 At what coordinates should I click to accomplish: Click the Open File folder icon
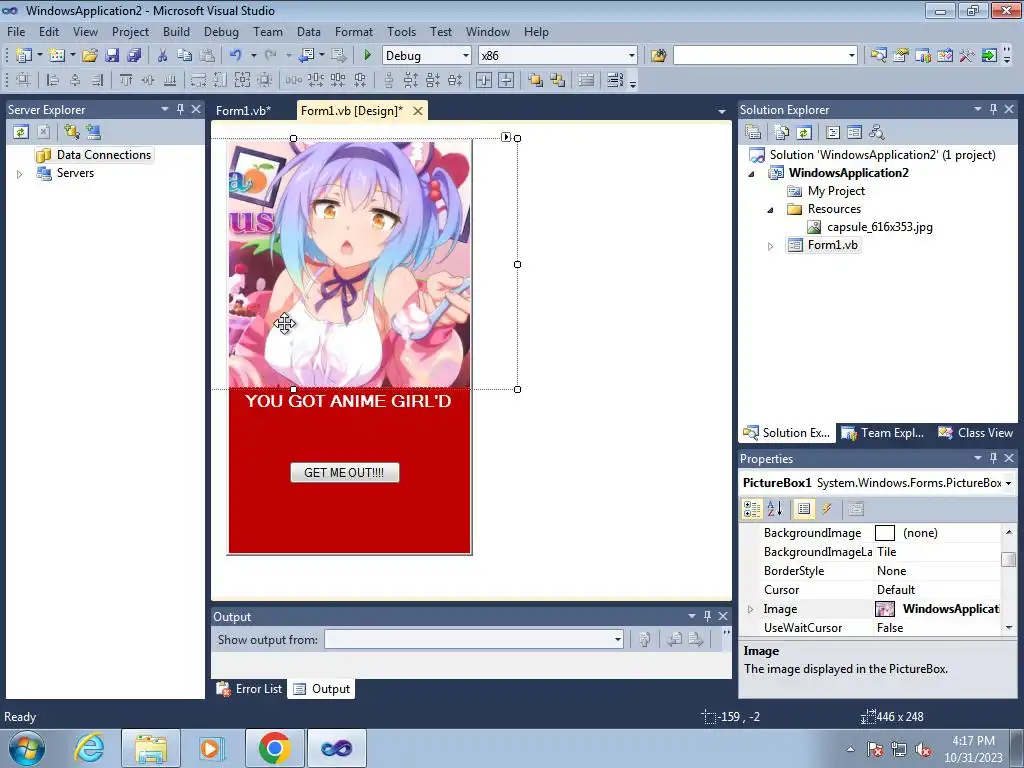tap(89, 56)
